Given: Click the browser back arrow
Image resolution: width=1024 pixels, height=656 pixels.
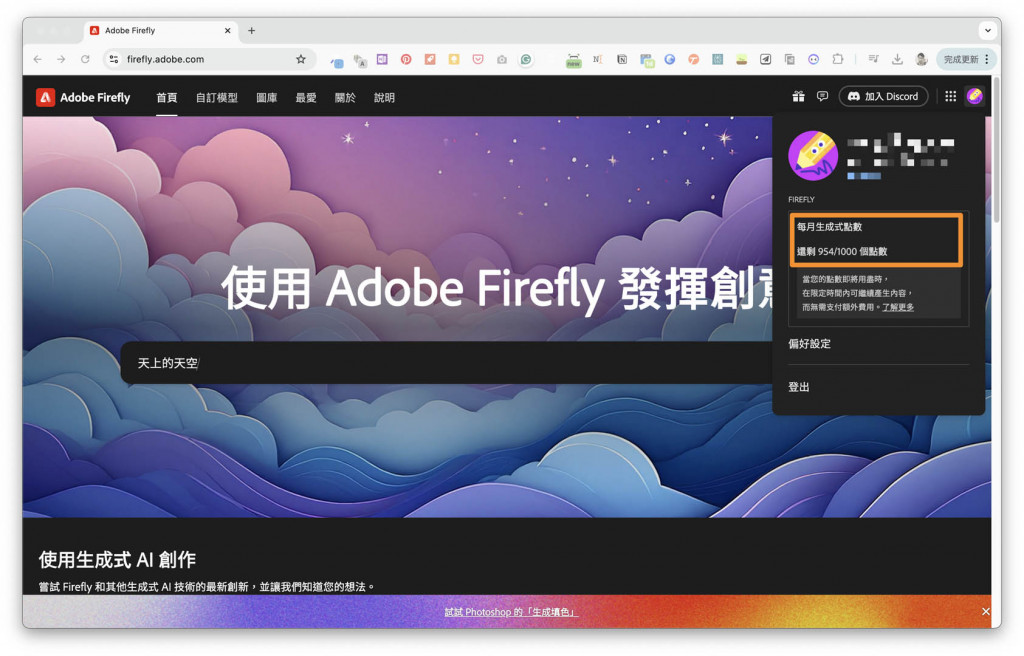Looking at the screenshot, I should coord(37,59).
